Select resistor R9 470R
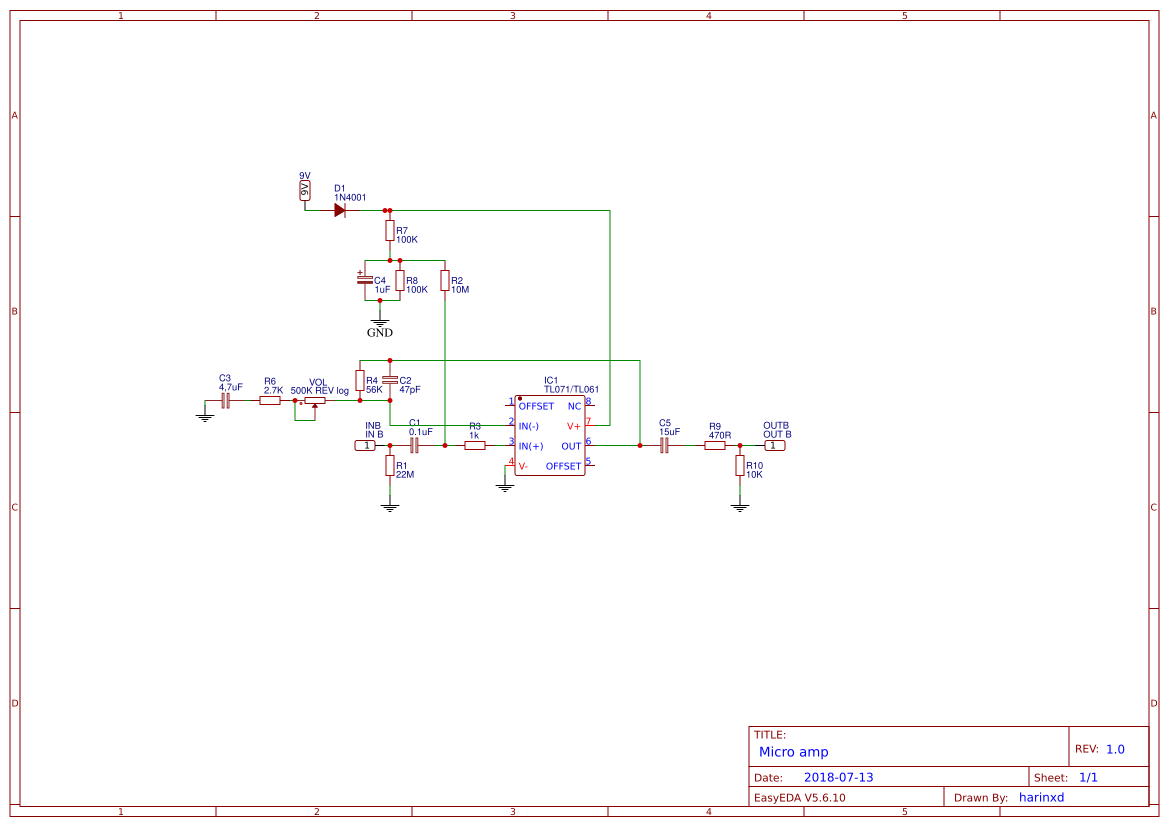Image resolution: width=1169 pixels, height=827 pixels. click(x=714, y=443)
